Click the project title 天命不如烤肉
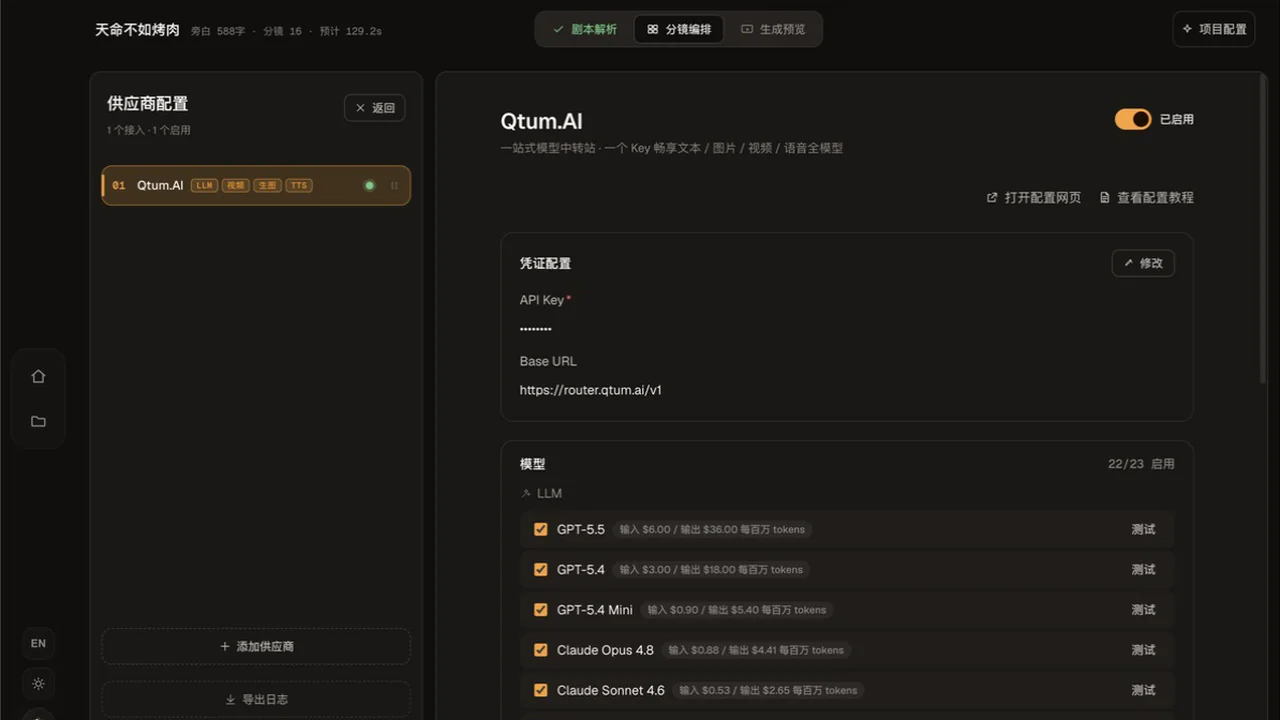This screenshot has width=1280, height=720. (x=137, y=30)
